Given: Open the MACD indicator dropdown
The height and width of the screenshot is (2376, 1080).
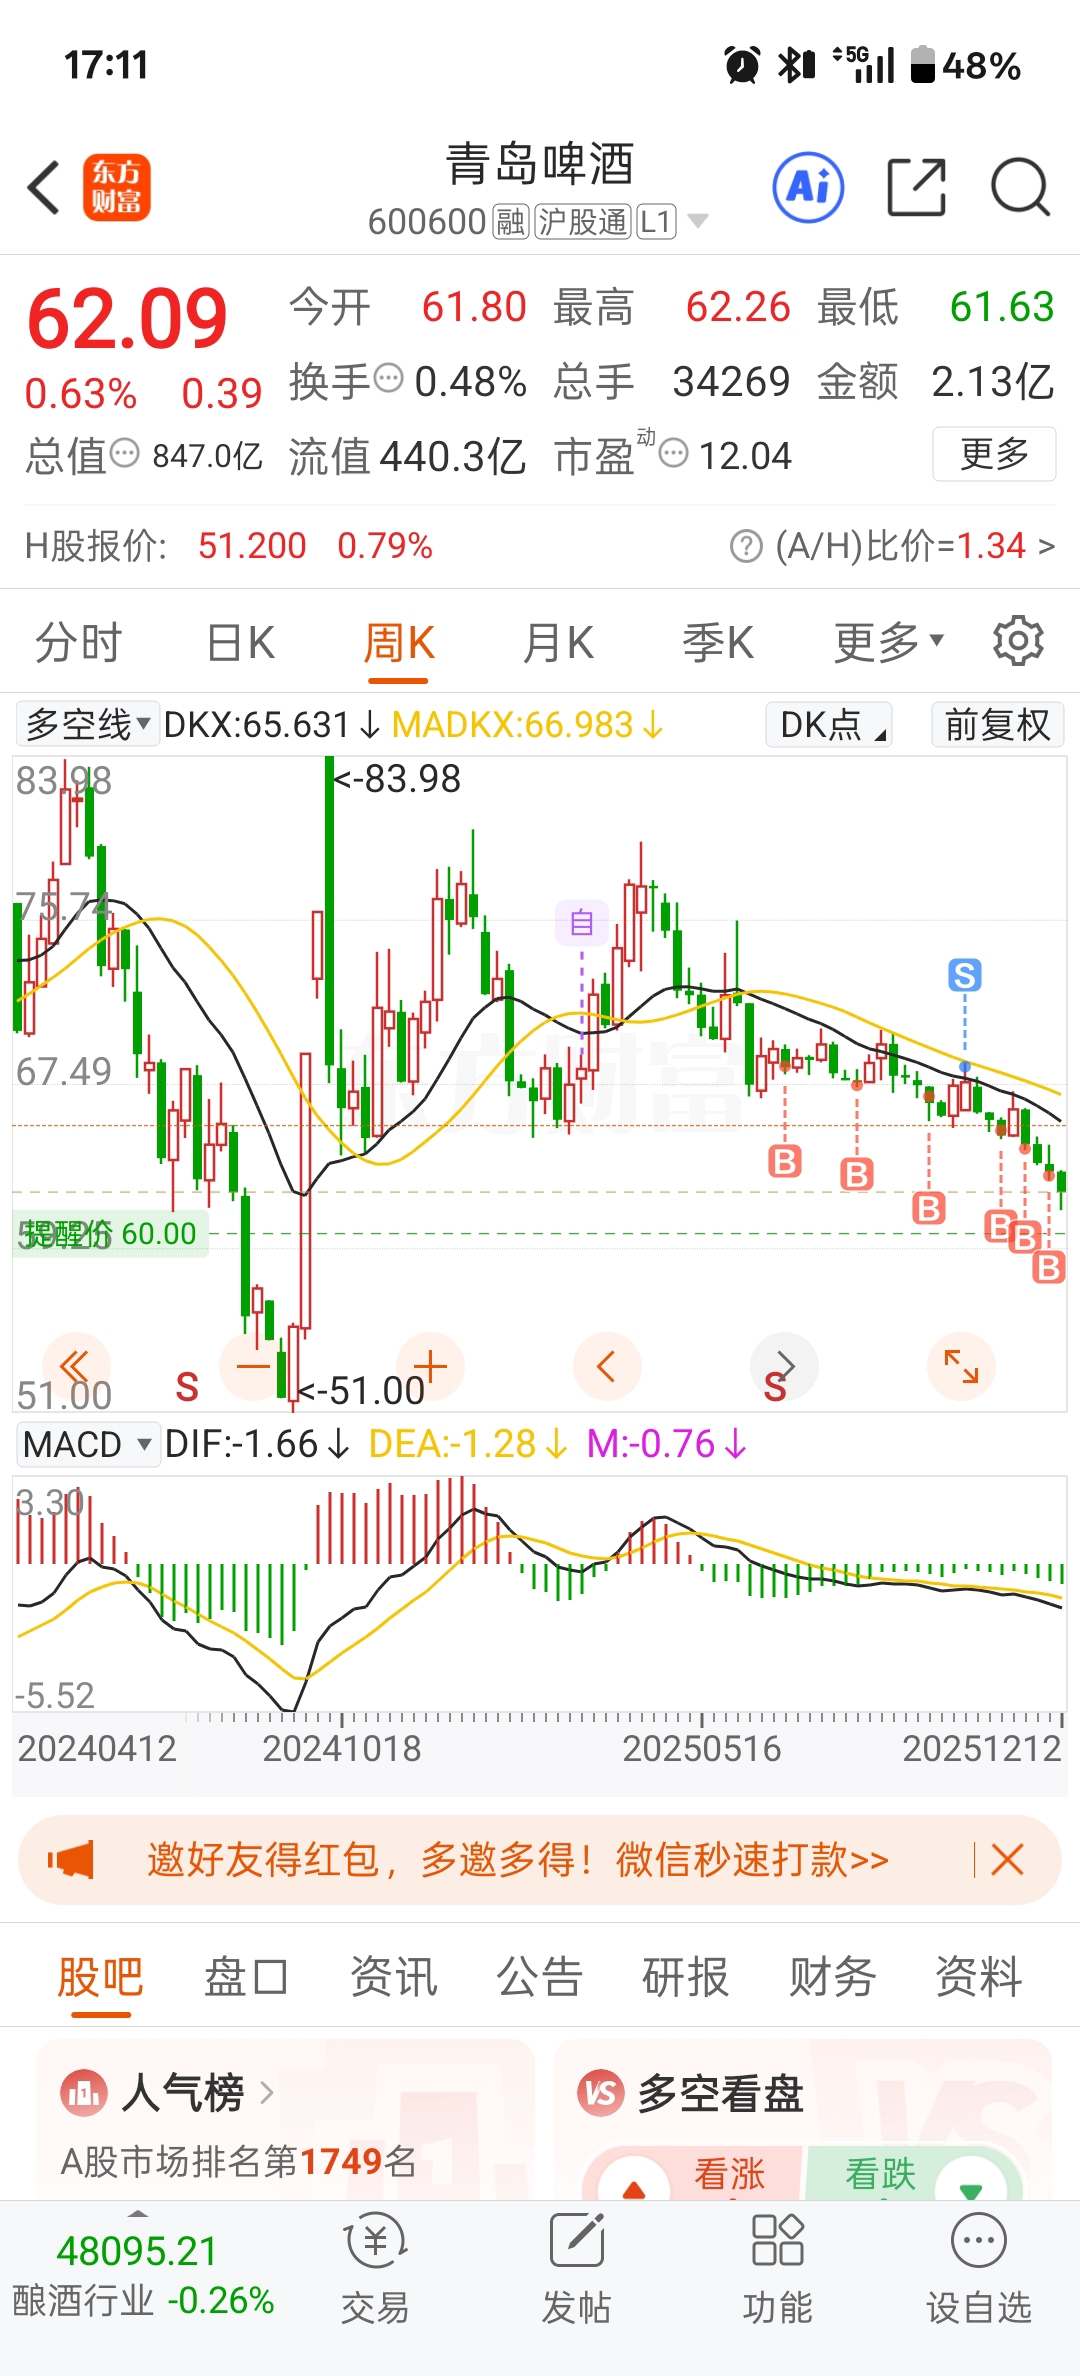Looking at the screenshot, I should point(88,1444).
